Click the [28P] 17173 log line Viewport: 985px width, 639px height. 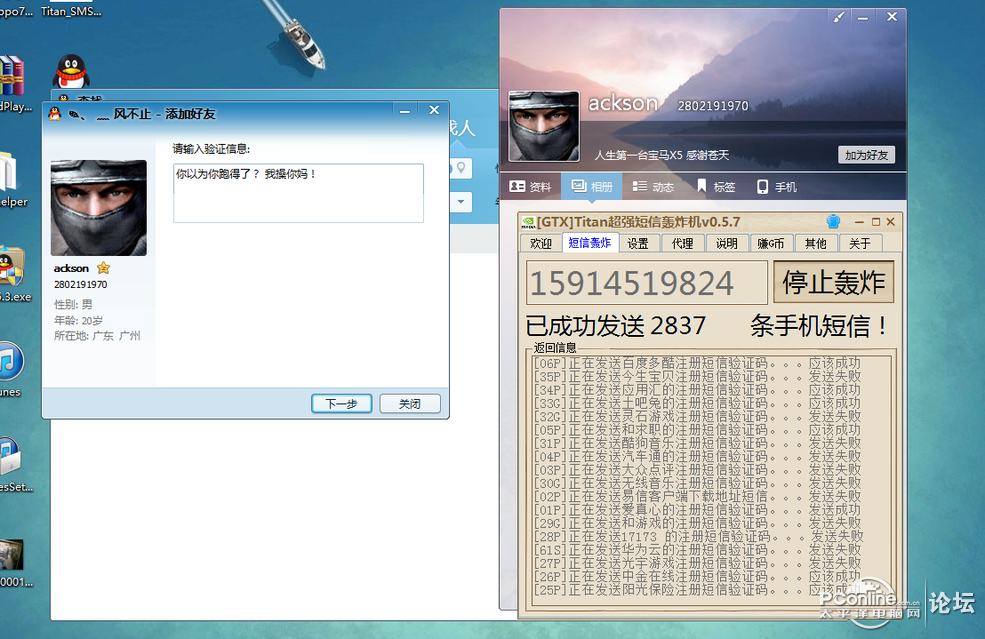coord(699,537)
